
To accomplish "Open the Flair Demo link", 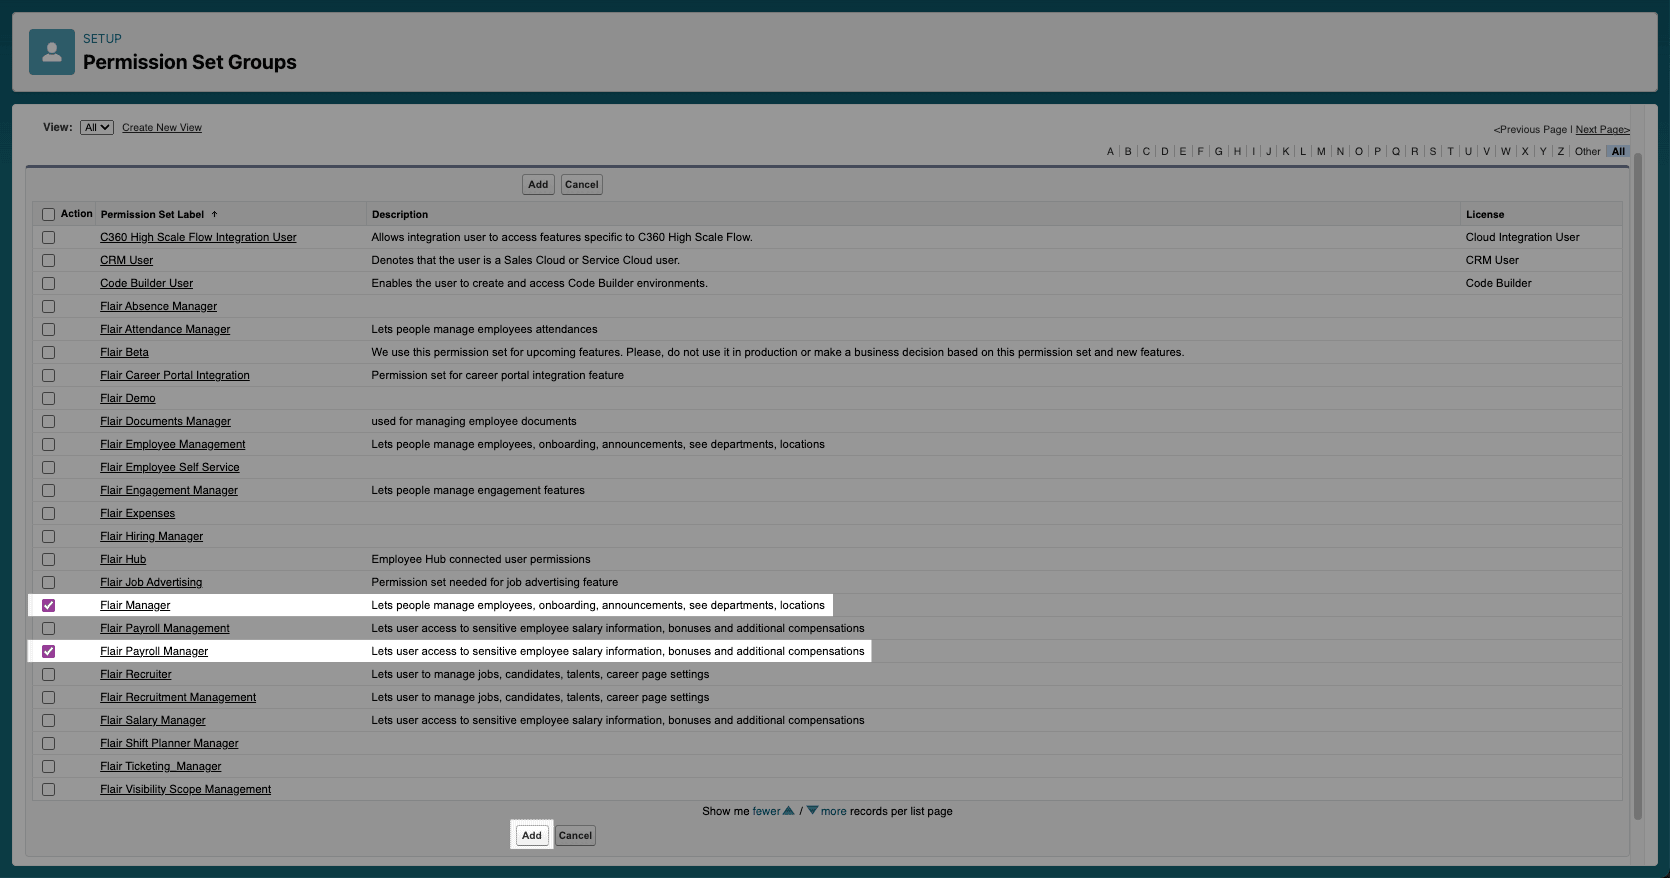I will point(128,398).
